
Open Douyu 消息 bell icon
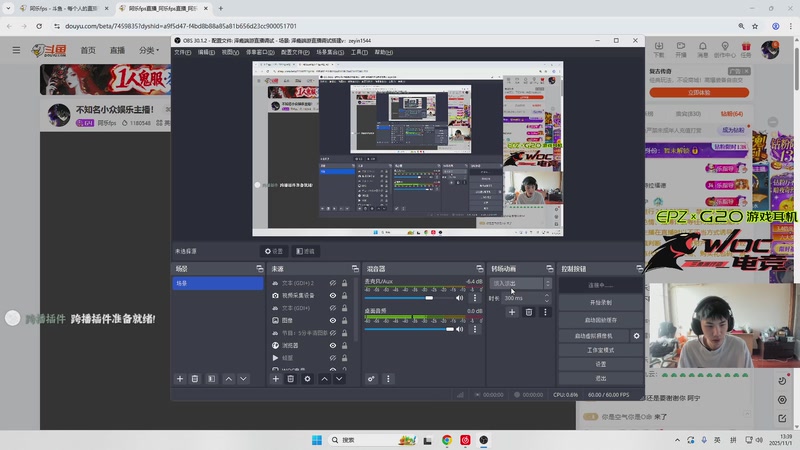pos(703,49)
